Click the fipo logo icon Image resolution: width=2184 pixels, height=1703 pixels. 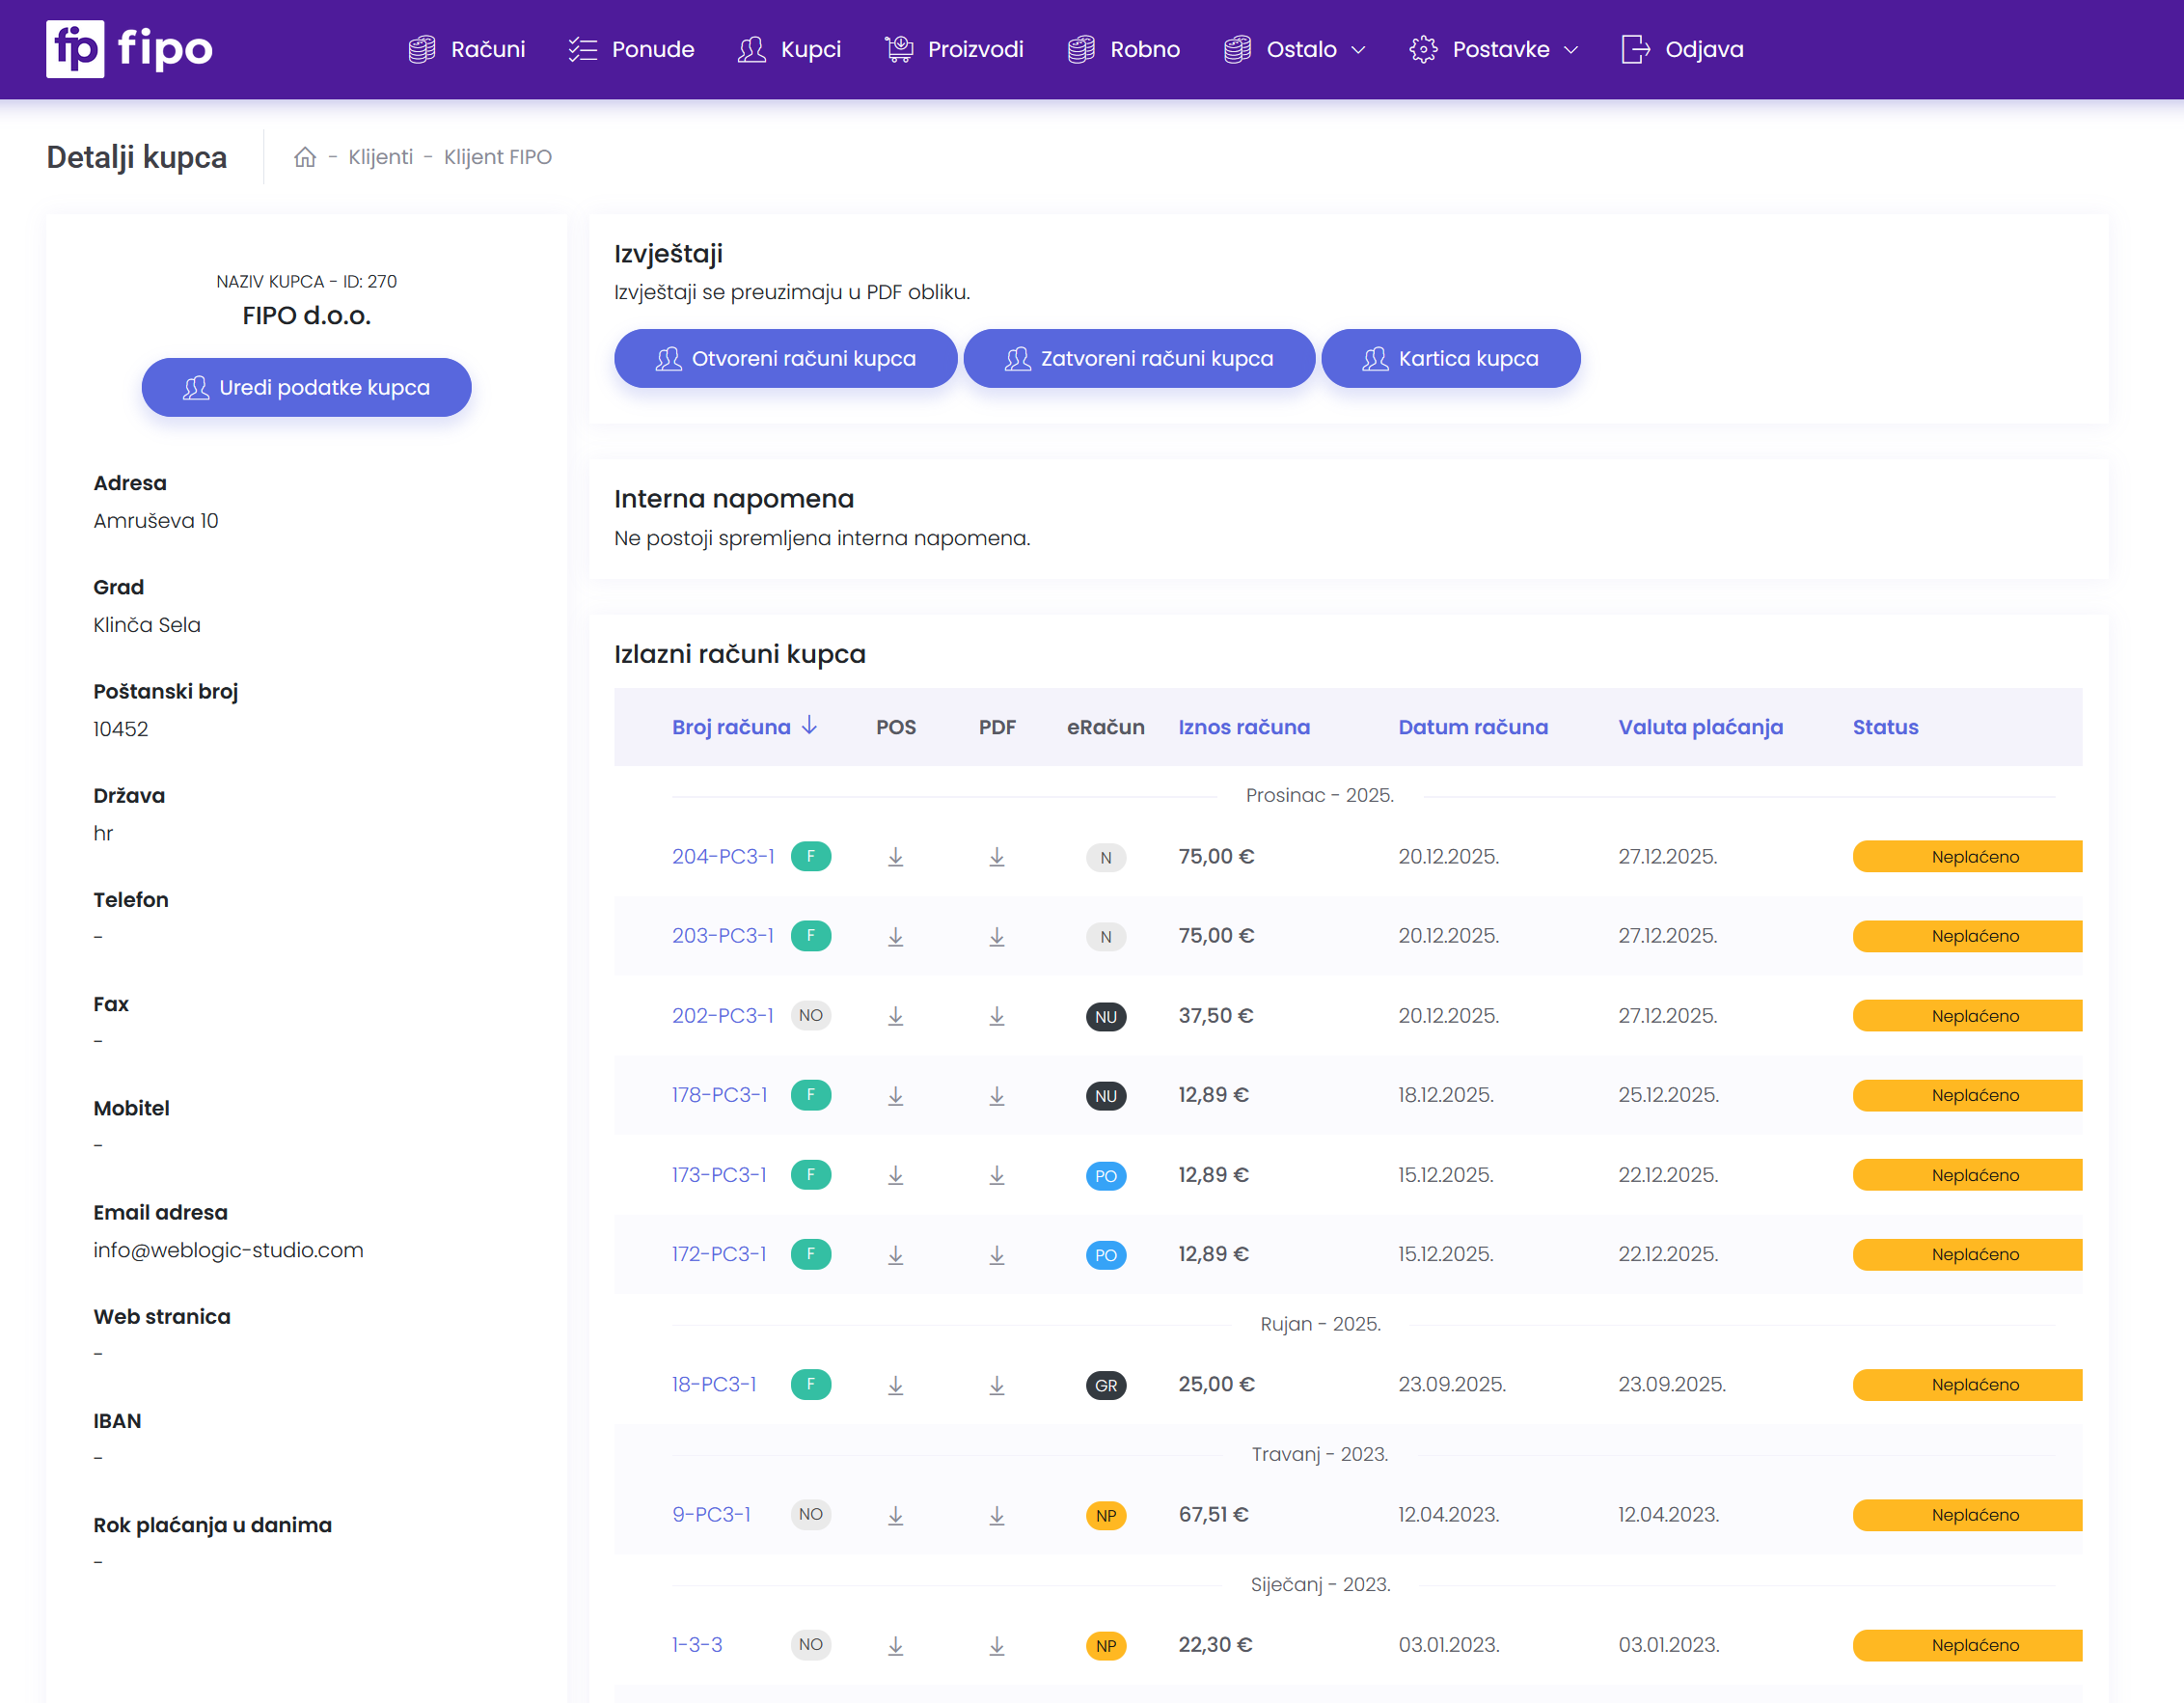click(x=75, y=49)
